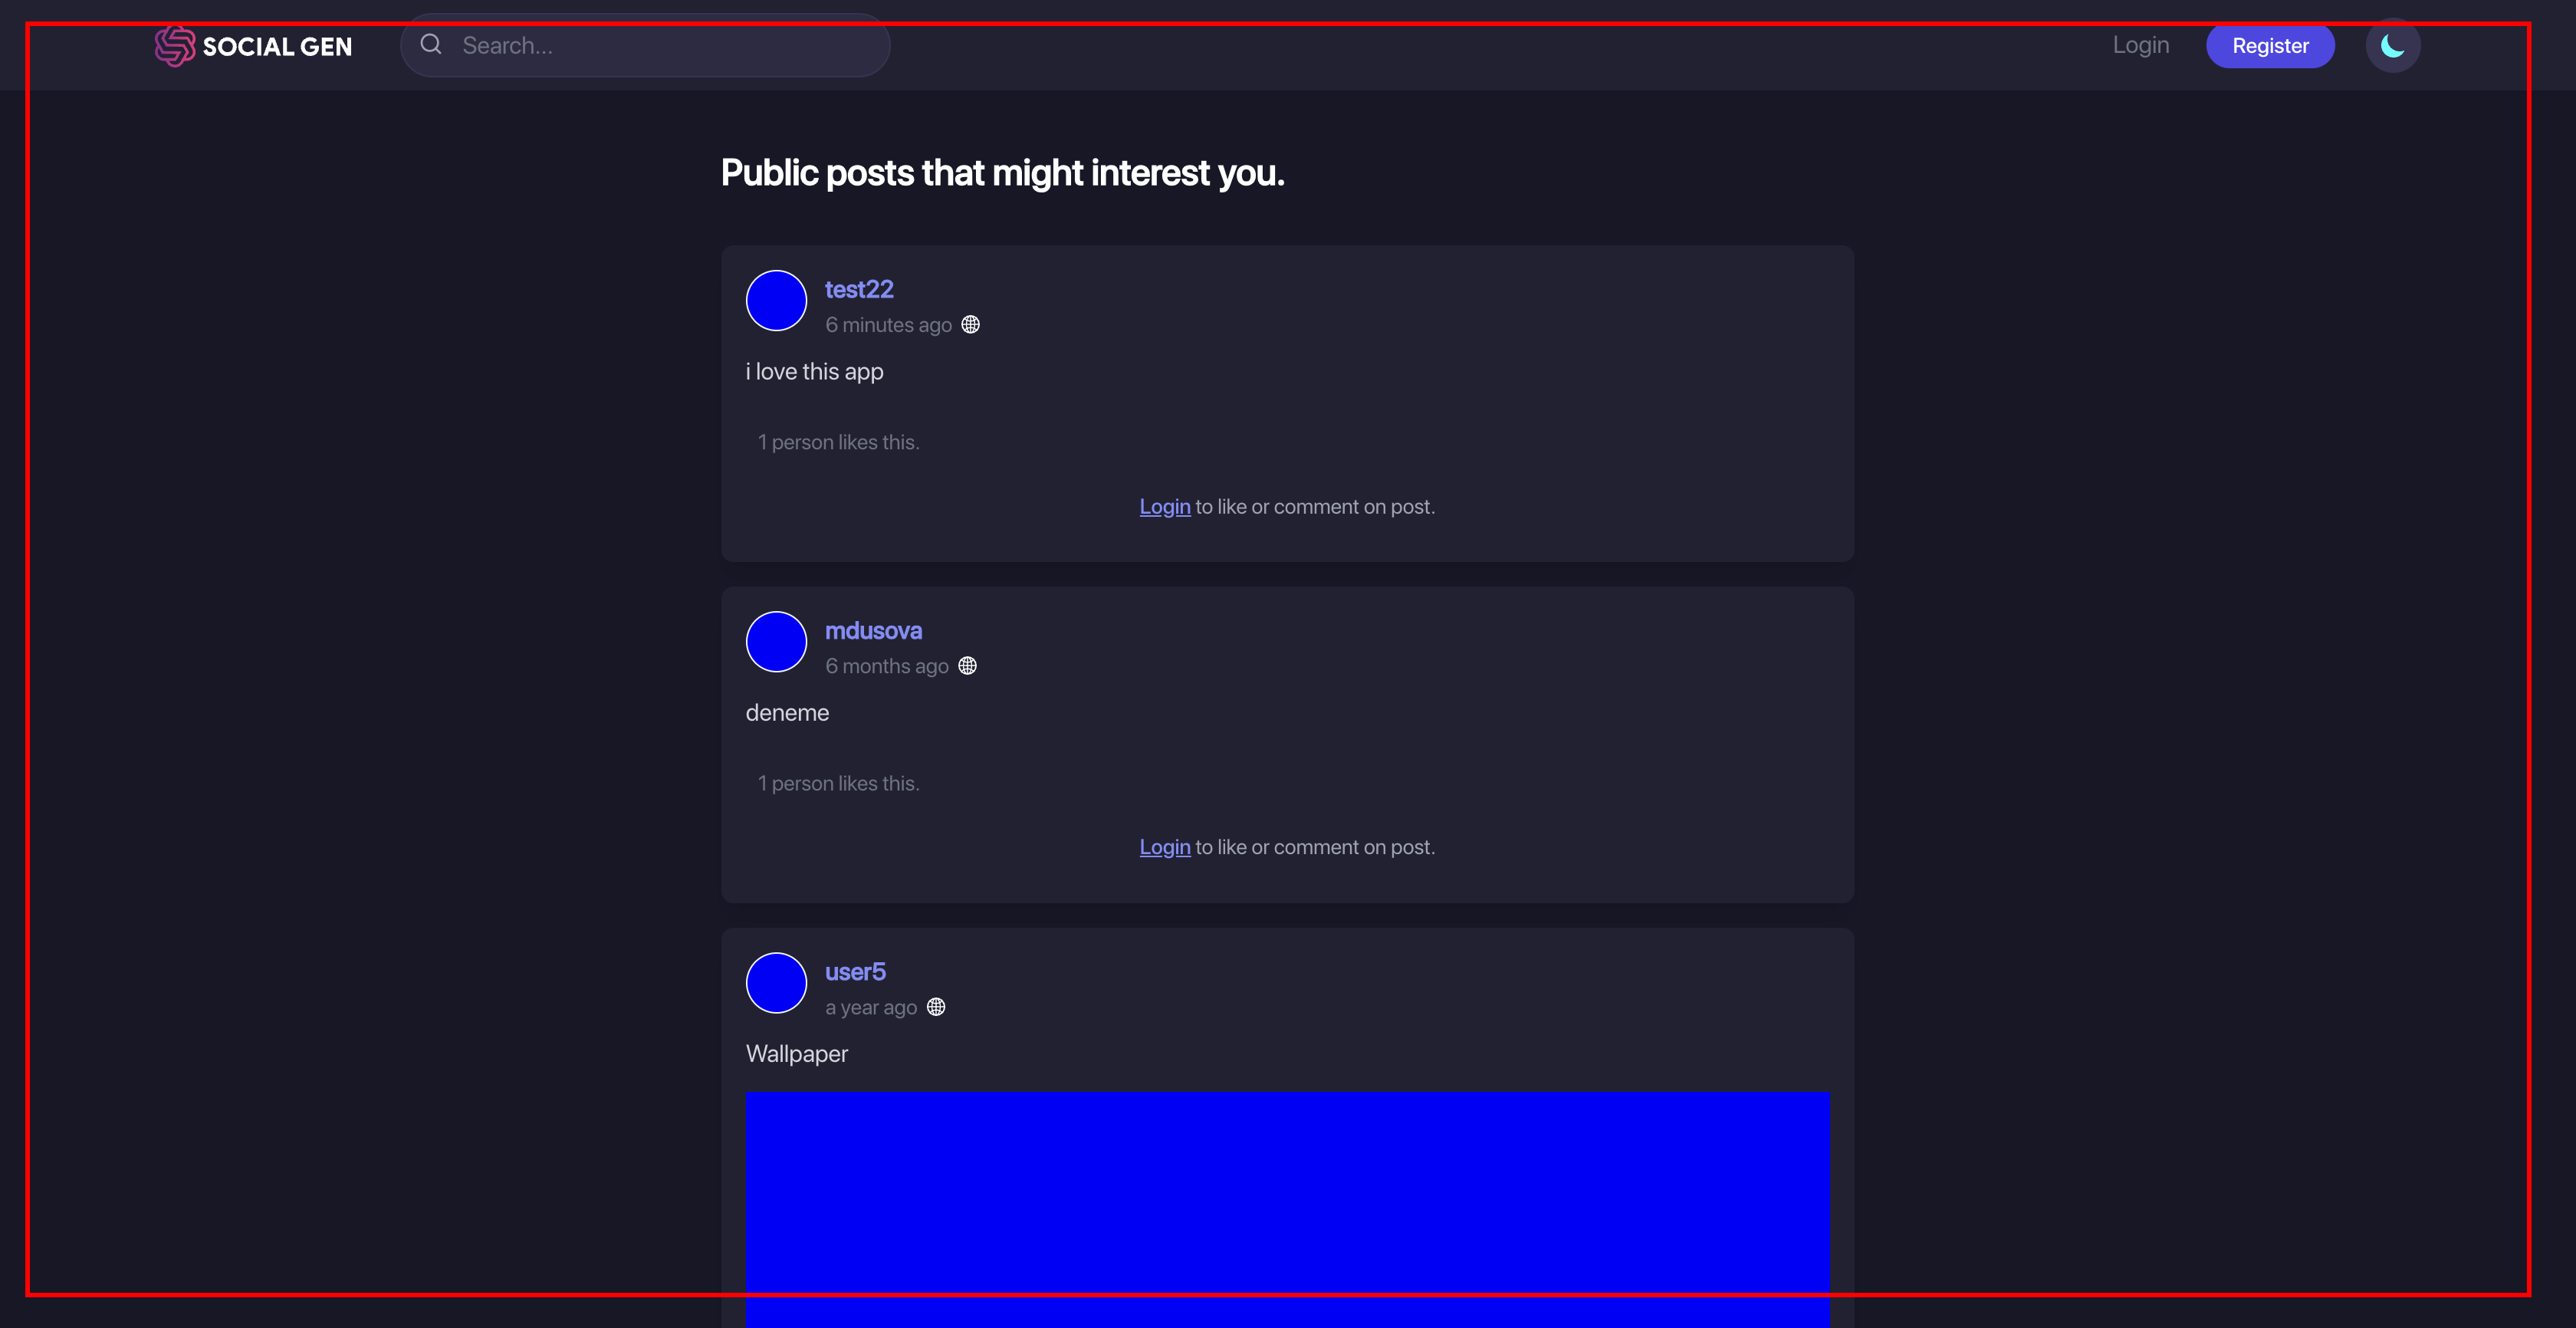Click globe icon on mdusova's post

(967, 666)
